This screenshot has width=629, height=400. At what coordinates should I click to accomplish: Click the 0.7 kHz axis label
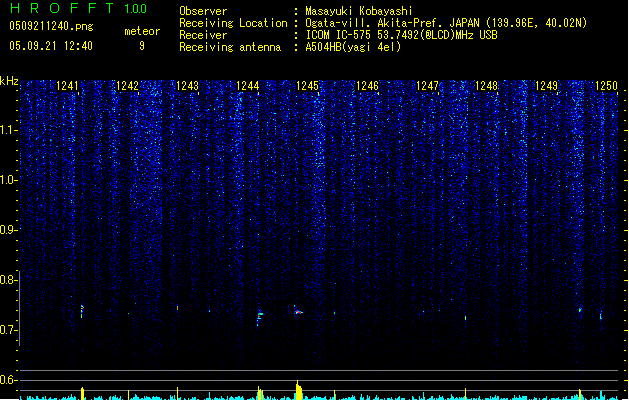tap(8, 330)
